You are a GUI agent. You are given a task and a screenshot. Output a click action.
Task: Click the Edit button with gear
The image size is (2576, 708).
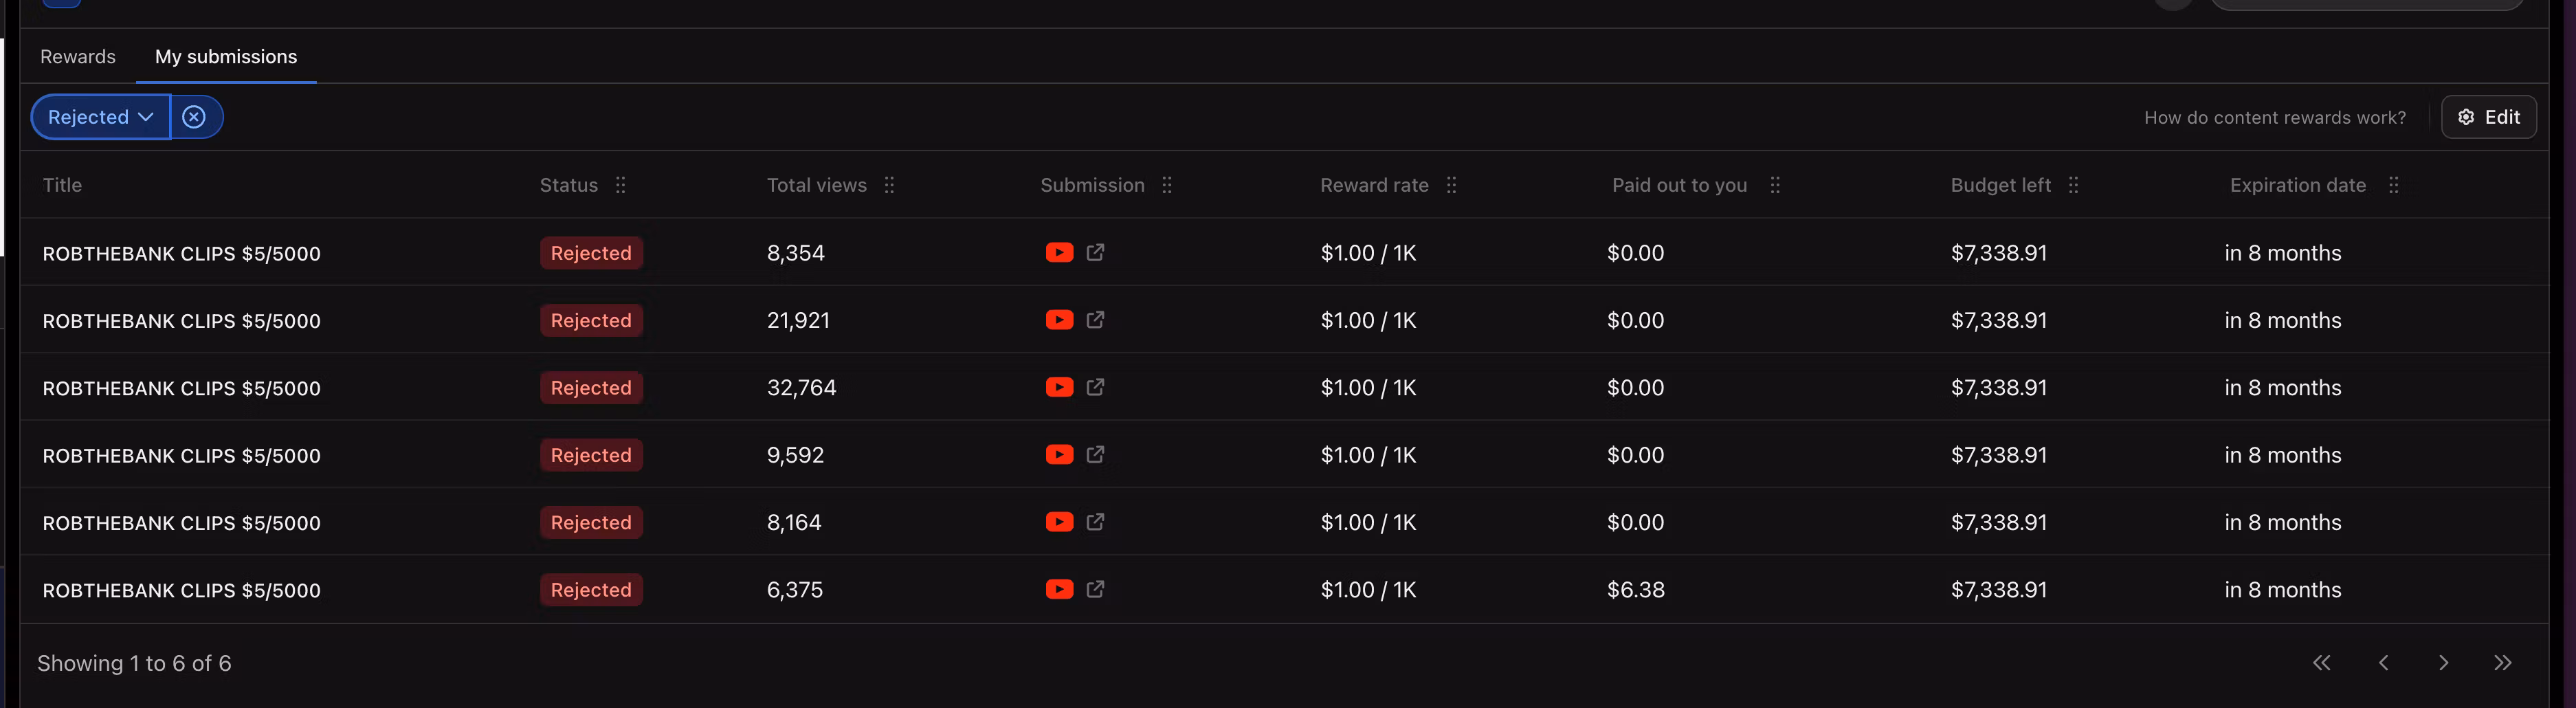click(2488, 117)
